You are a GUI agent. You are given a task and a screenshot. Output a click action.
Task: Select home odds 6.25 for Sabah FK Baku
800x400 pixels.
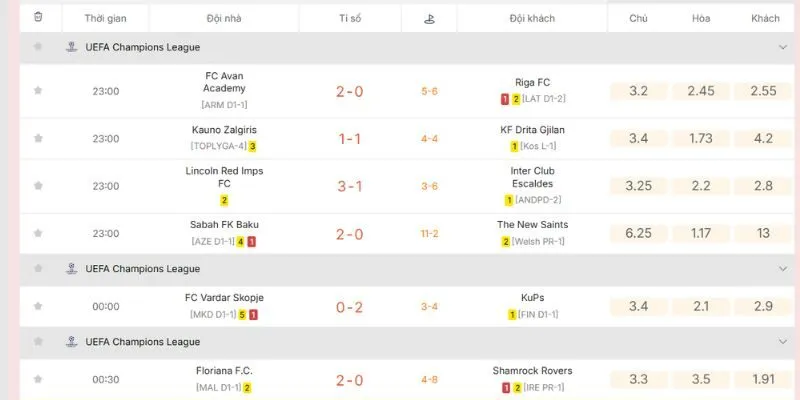(638, 233)
